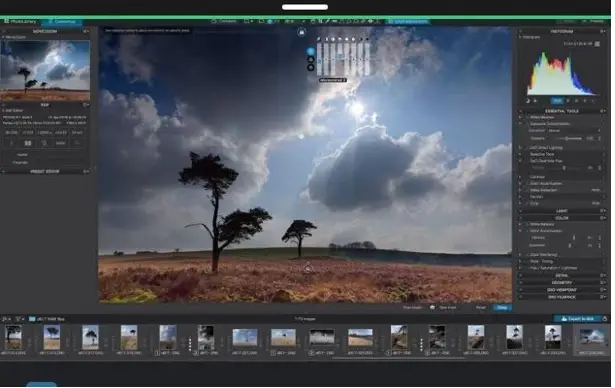
Task: Toggle the highlight clipping sun icon
Action: point(535,101)
